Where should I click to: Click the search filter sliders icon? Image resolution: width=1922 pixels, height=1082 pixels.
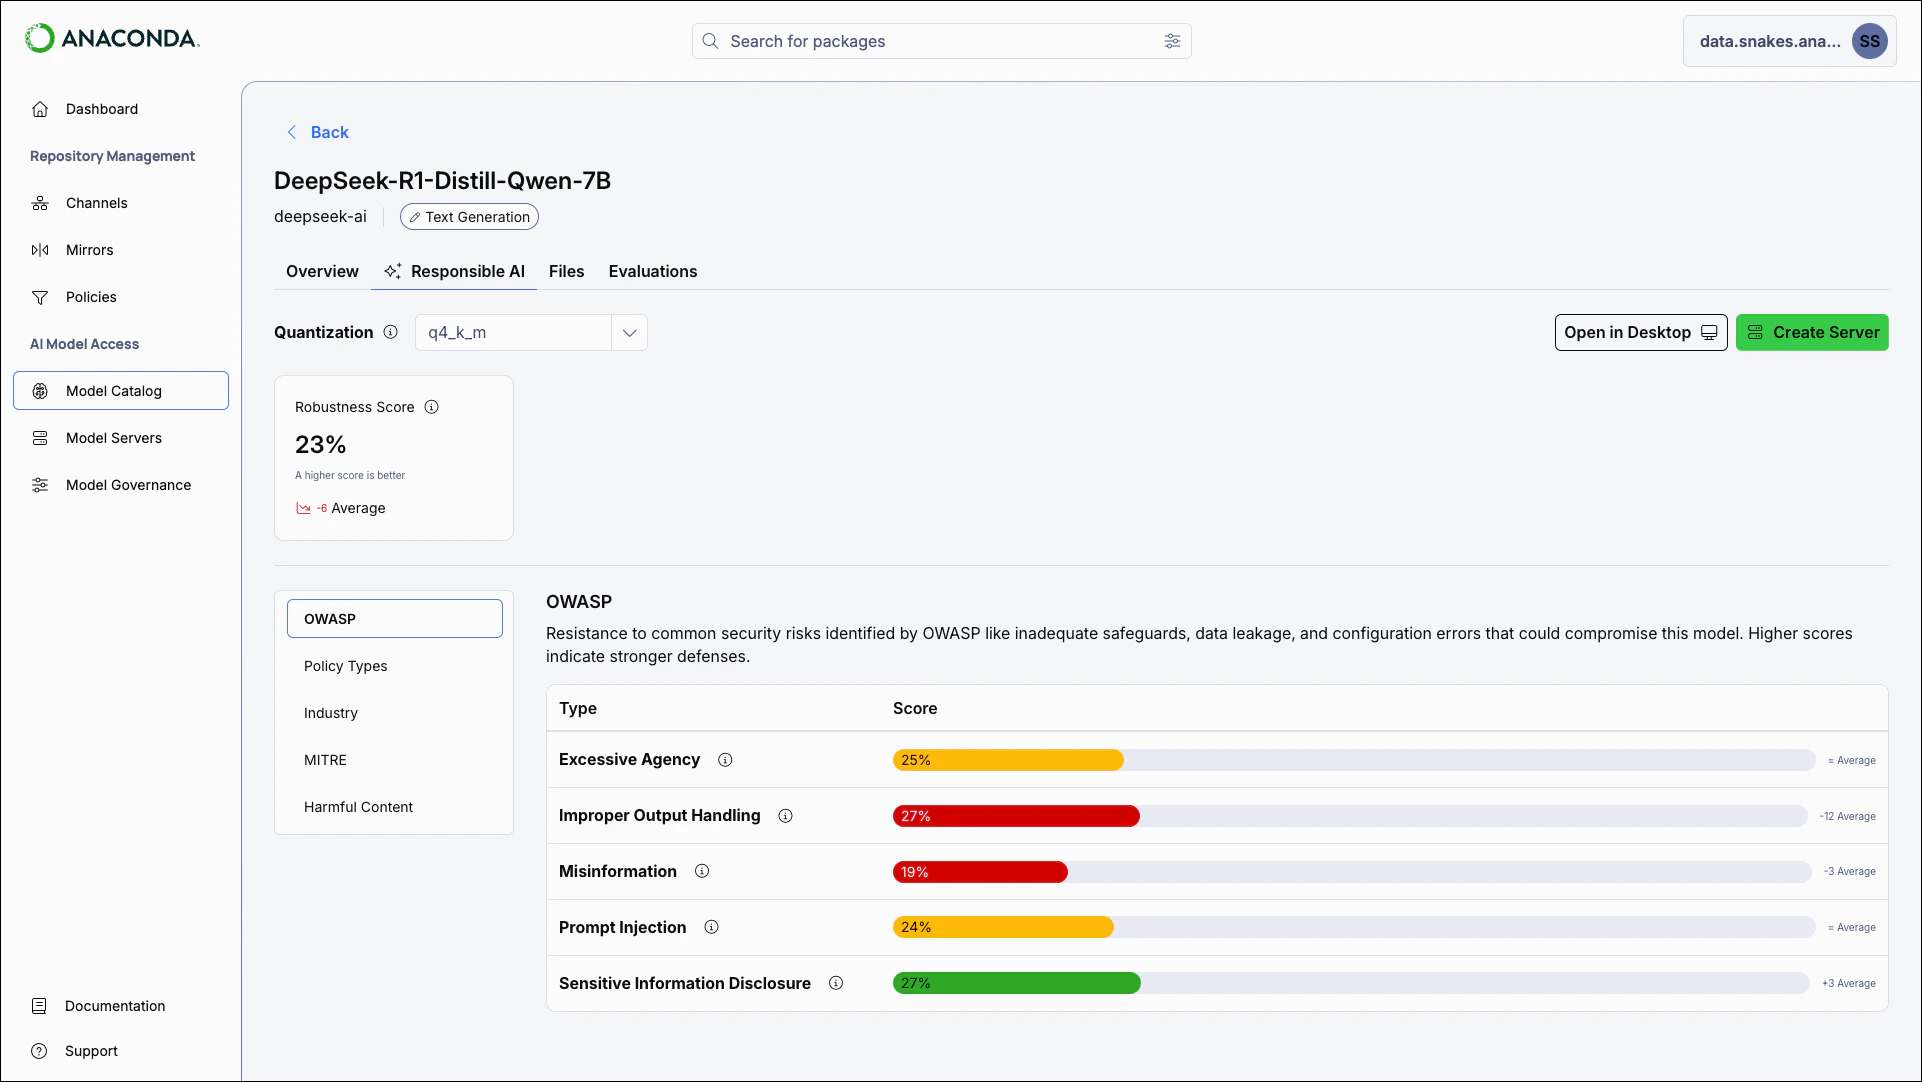click(1171, 41)
